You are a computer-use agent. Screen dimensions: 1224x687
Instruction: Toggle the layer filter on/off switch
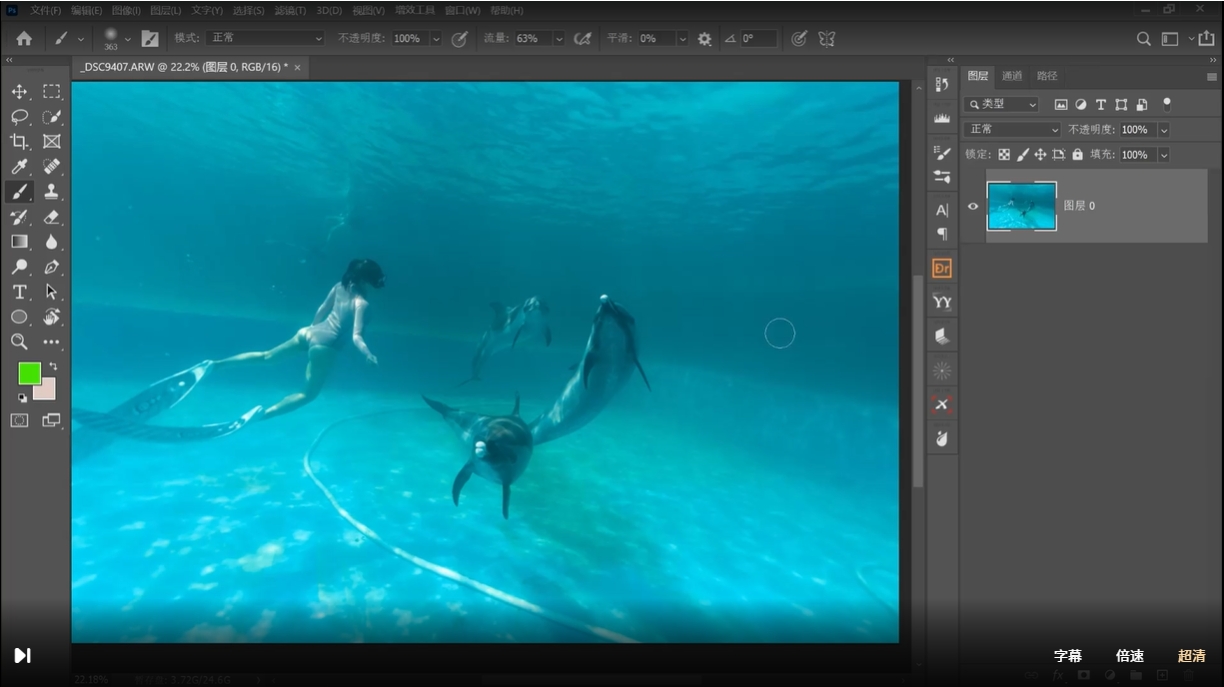coord(1166,104)
